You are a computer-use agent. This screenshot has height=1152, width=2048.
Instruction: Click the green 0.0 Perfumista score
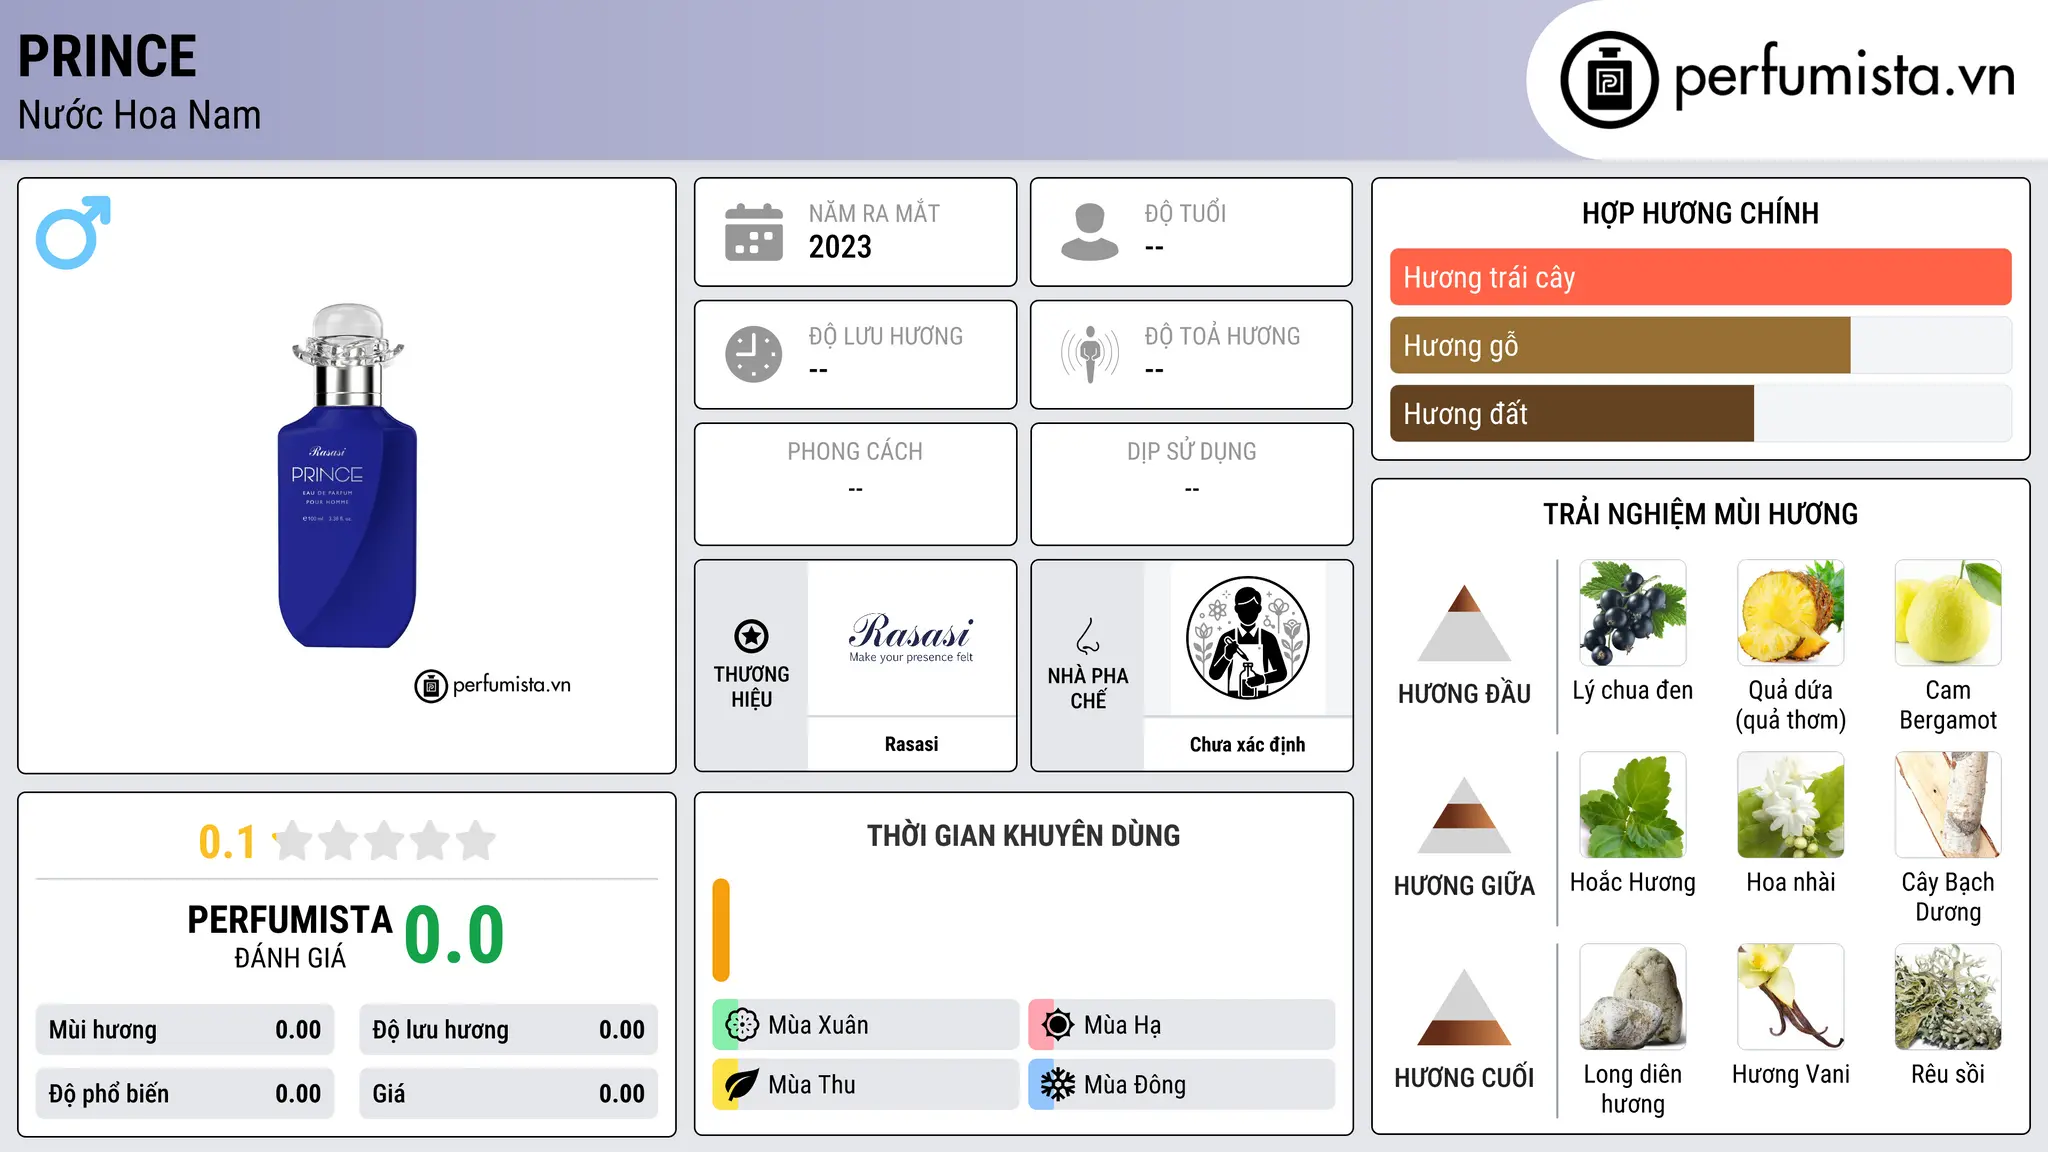coord(454,935)
